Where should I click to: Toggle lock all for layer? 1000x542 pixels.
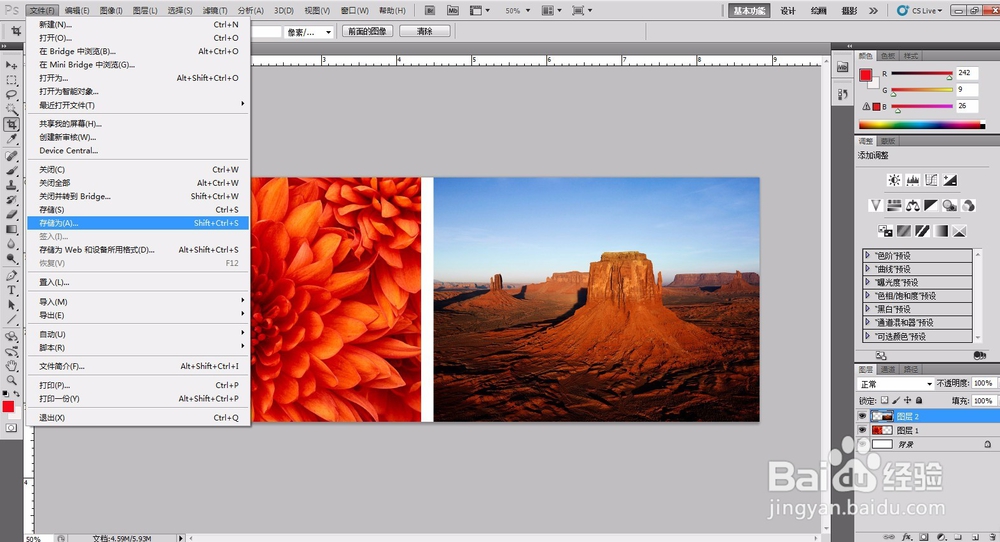coord(919,400)
